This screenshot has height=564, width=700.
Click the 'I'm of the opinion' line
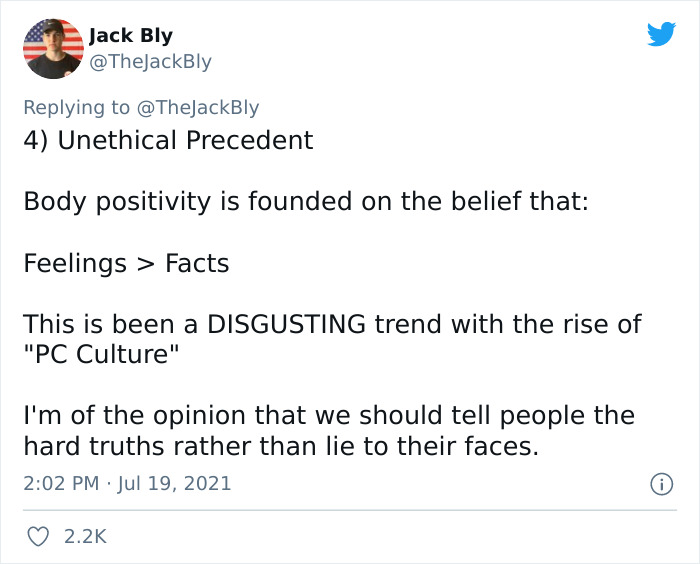[x=329, y=416]
